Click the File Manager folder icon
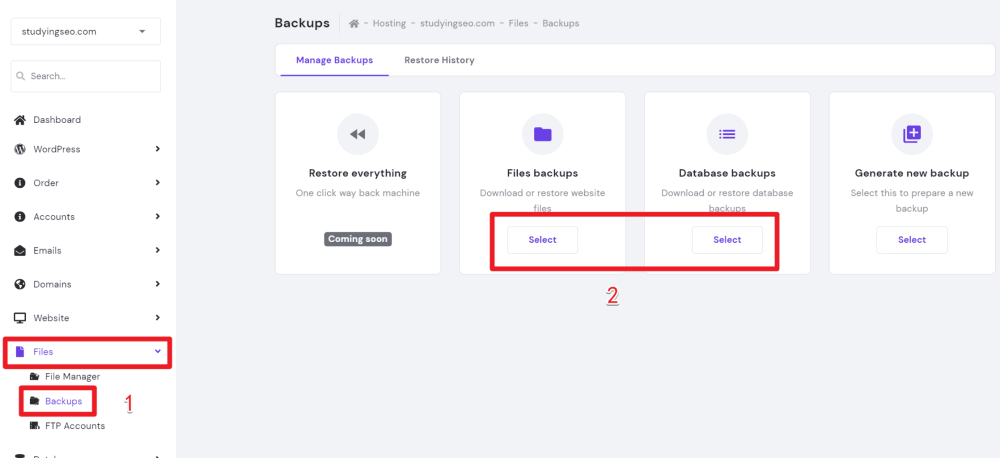This screenshot has width=1000, height=458. tap(34, 377)
